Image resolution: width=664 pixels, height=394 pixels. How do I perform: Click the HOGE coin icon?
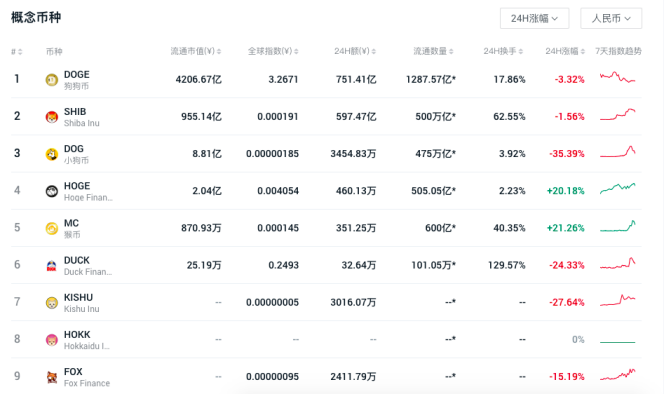52,191
